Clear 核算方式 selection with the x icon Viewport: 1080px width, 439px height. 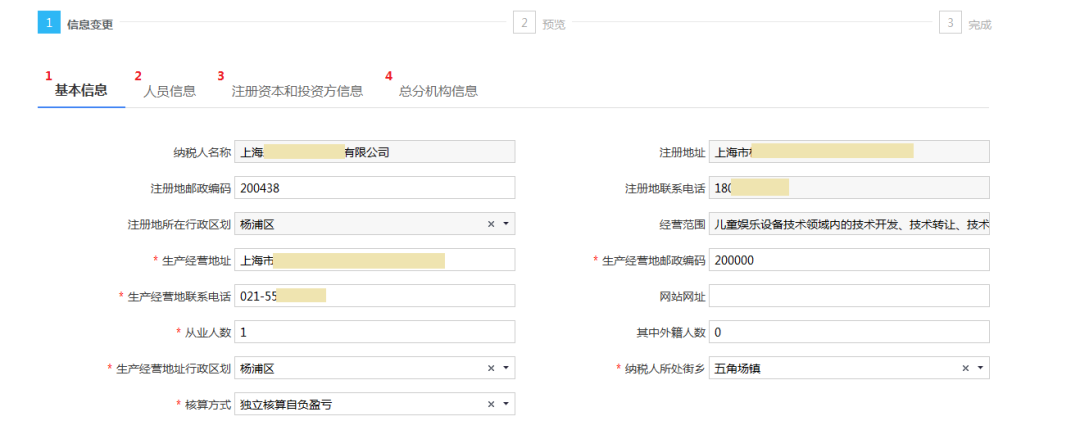491,405
